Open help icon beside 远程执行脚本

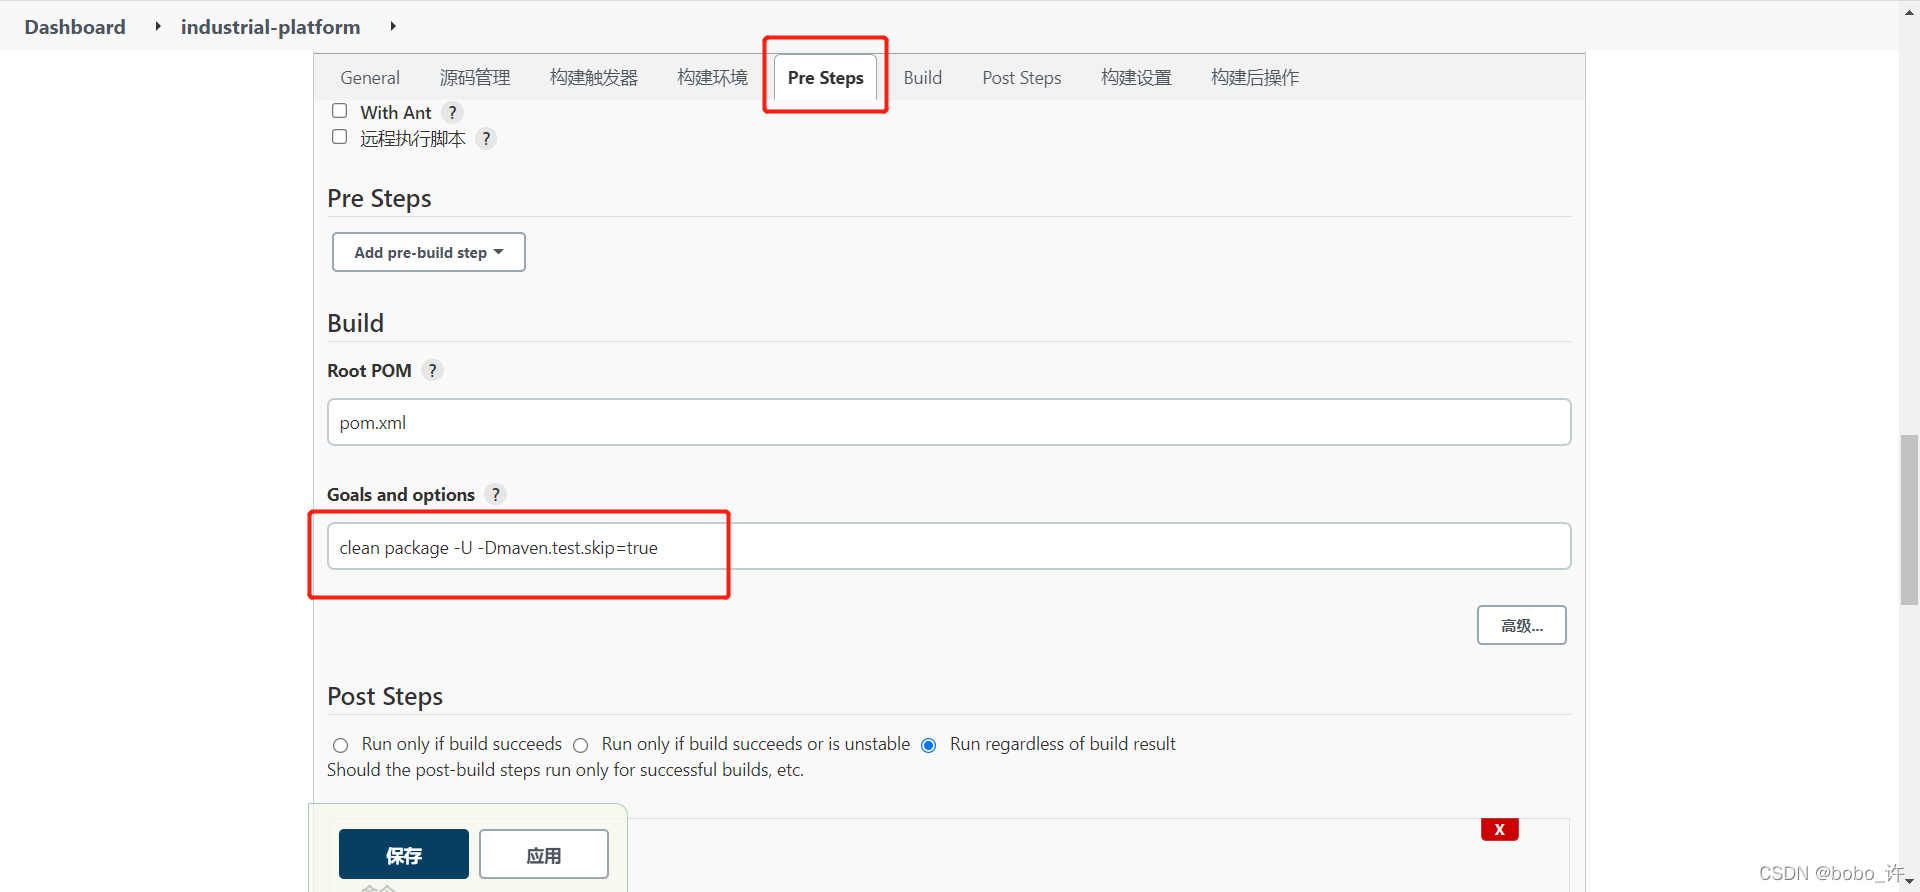point(486,138)
